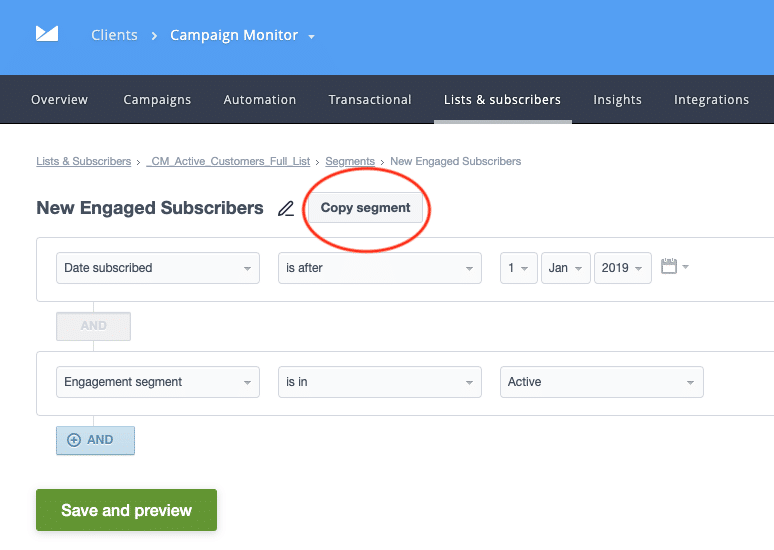Follow the Segments breadcrumb link
Screen dimensions: 774x550
(x=350, y=161)
